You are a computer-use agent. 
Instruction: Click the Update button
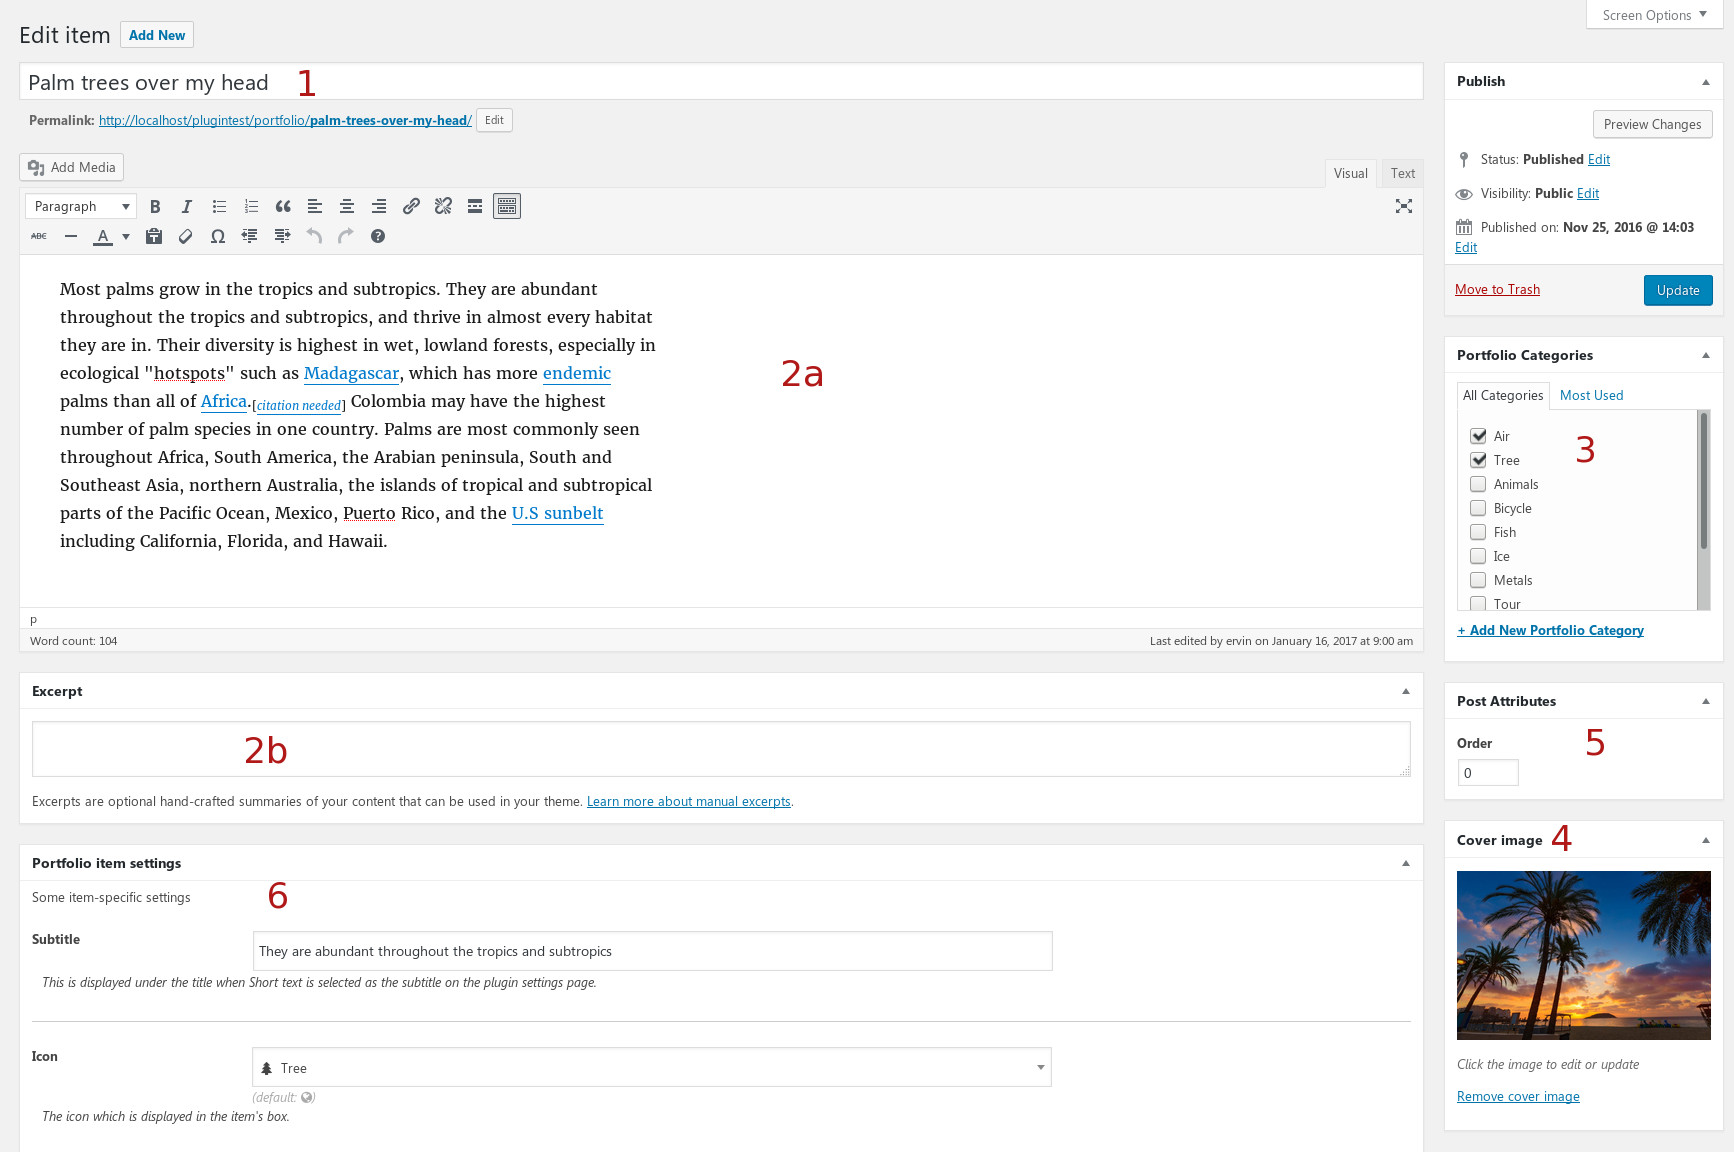coord(1678,290)
